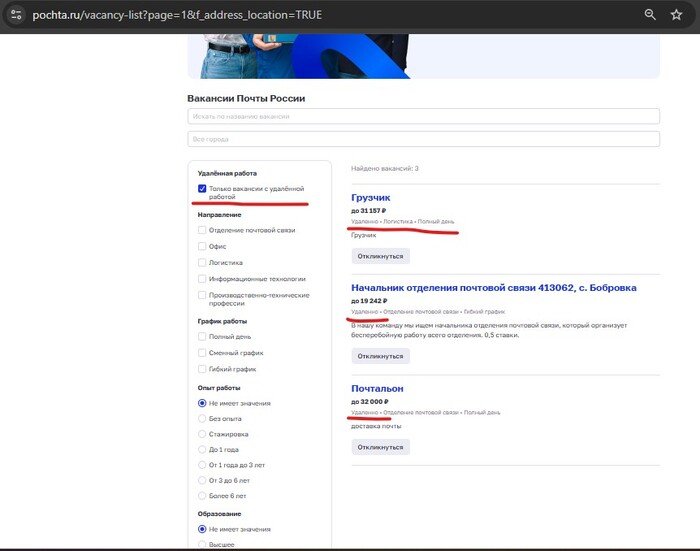
Task: Select the Полный день schedule checkbox
Action: coord(202,336)
